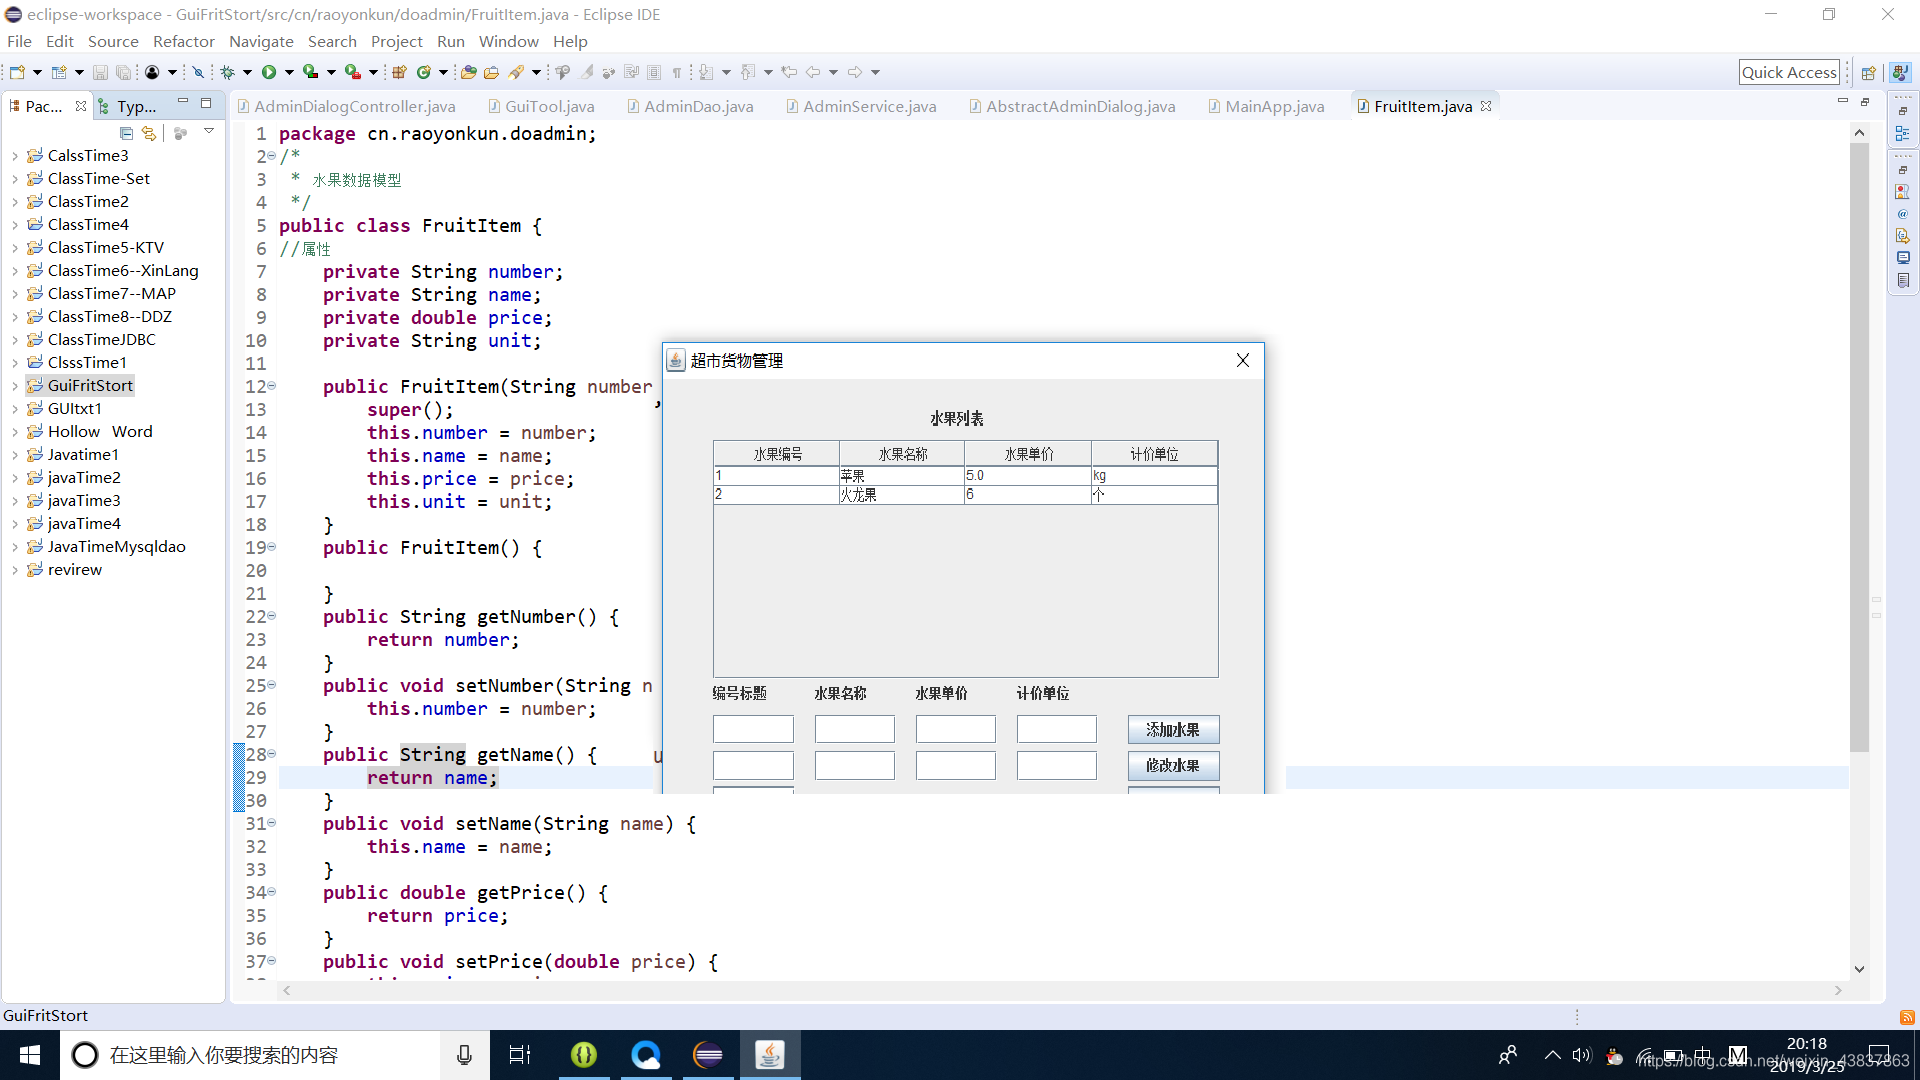Screen dimensions: 1920x1080
Task: Open the Run button dropdown arrow
Action: pyautogui.click(x=289, y=72)
